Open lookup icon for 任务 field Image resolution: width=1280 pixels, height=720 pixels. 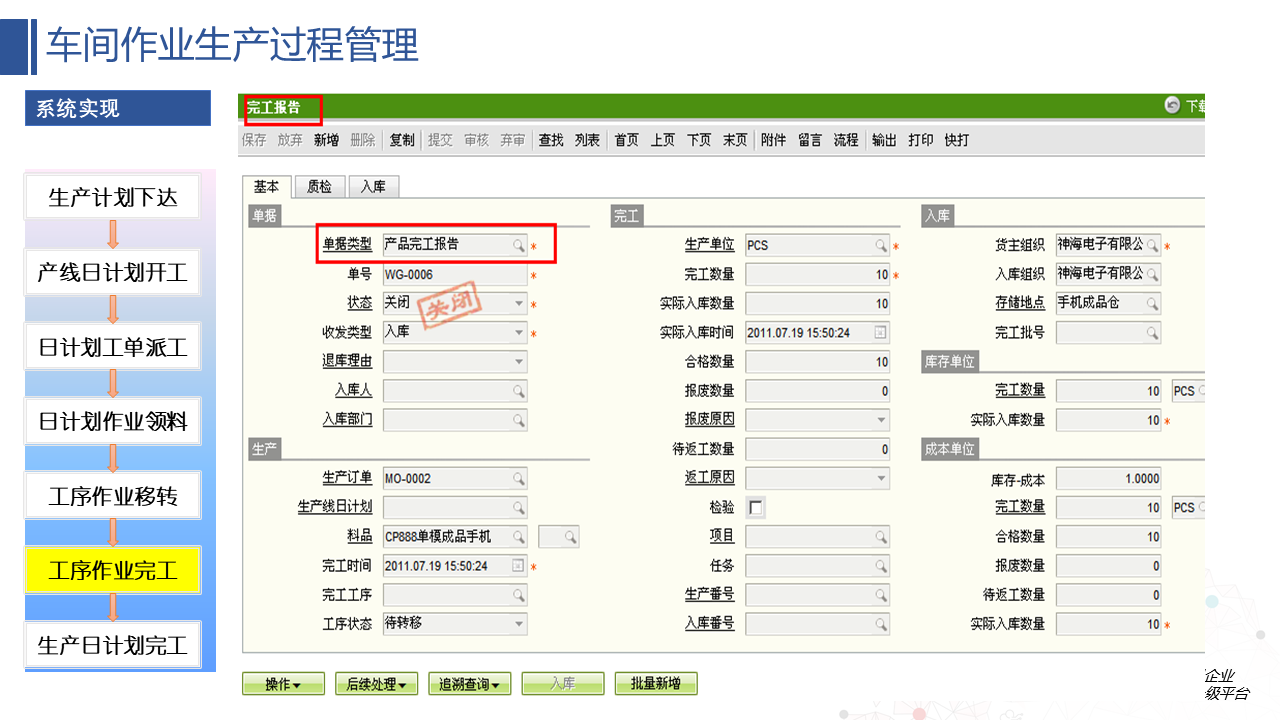(x=881, y=566)
